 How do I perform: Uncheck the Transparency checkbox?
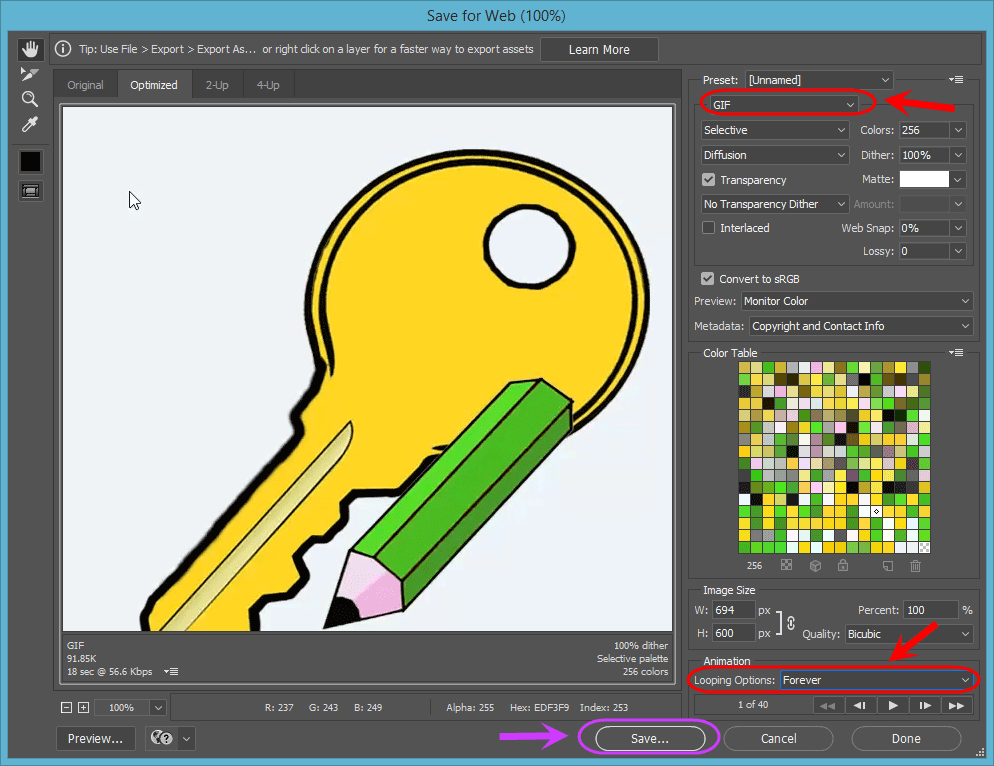coord(709,179)
